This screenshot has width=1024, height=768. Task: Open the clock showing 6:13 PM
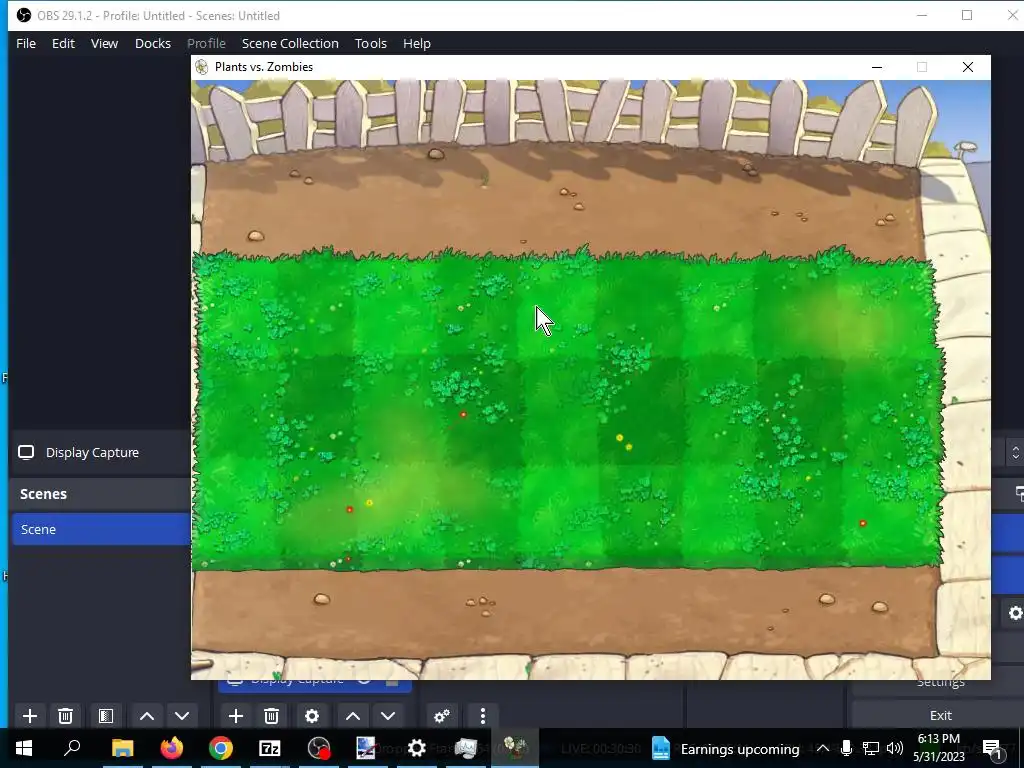[938, 748]
